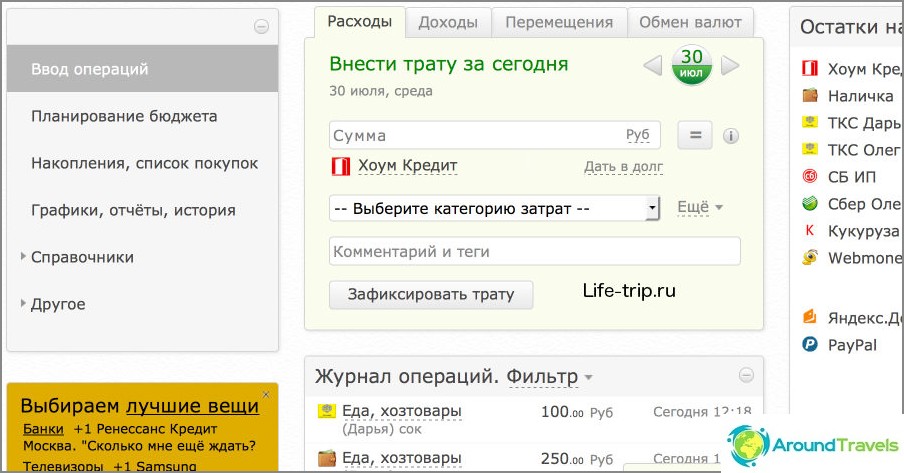Click card icon of 100.00 Руб entry
The width and height of the screenshot is (904, 473).
pos(327,411)
